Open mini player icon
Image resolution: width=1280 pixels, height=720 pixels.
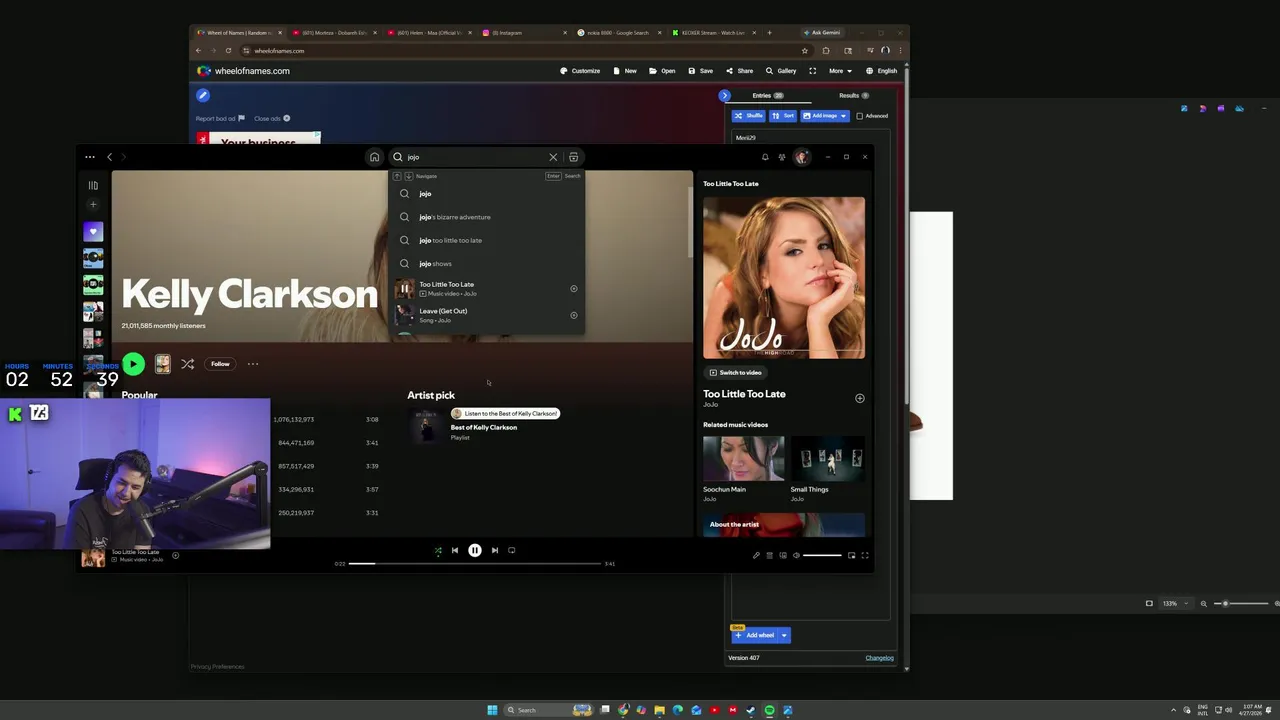(x=851, y=555)
